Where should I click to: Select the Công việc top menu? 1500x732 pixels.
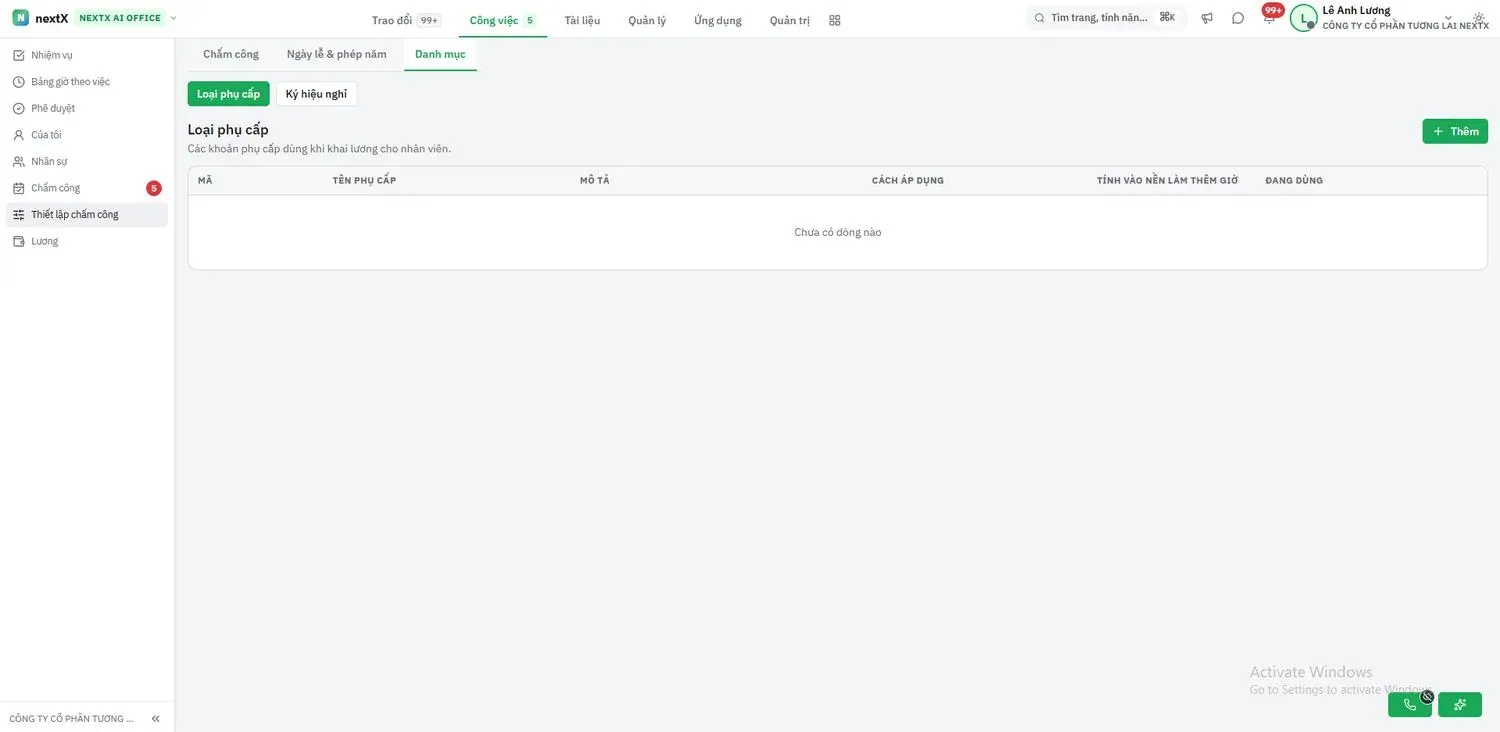(502, 20)
